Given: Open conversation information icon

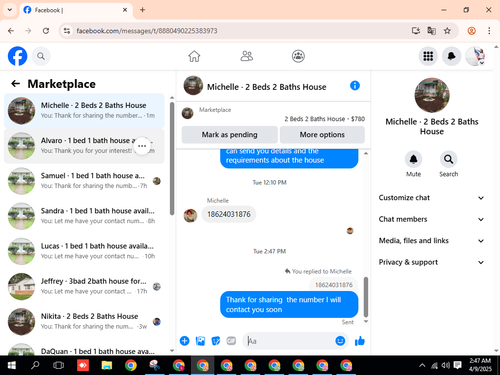Looking at the screenshot, I should point(355,86).
